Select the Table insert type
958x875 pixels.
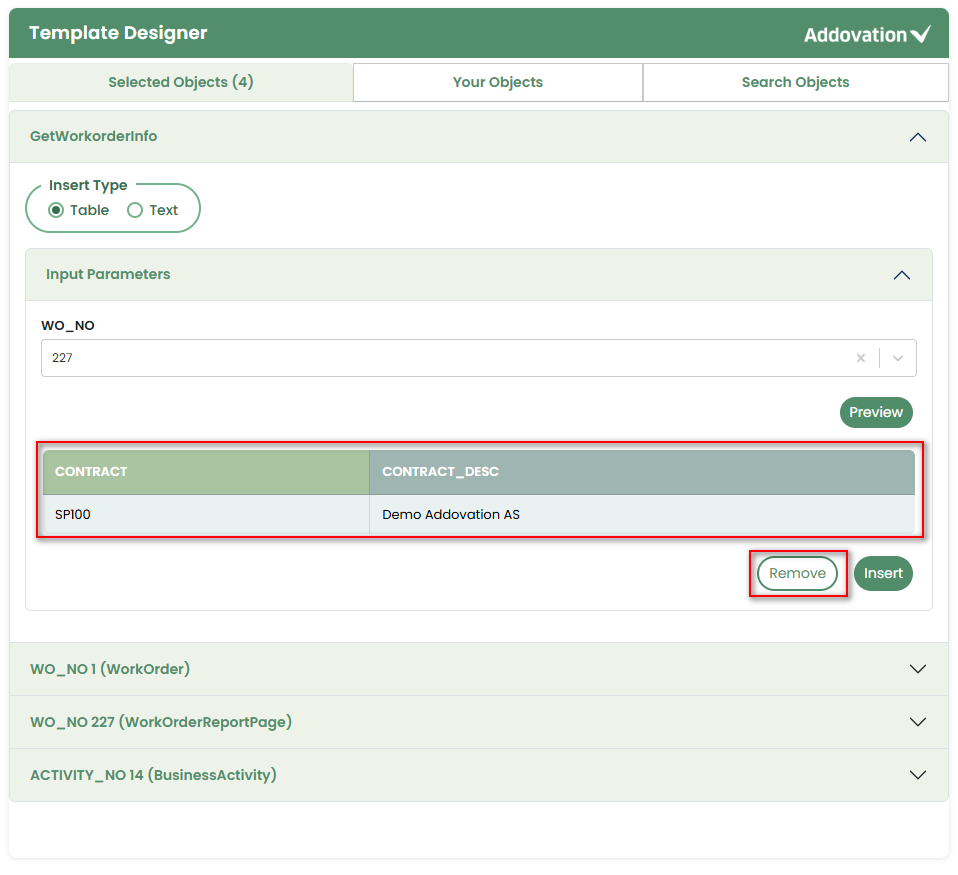(57, 210)
